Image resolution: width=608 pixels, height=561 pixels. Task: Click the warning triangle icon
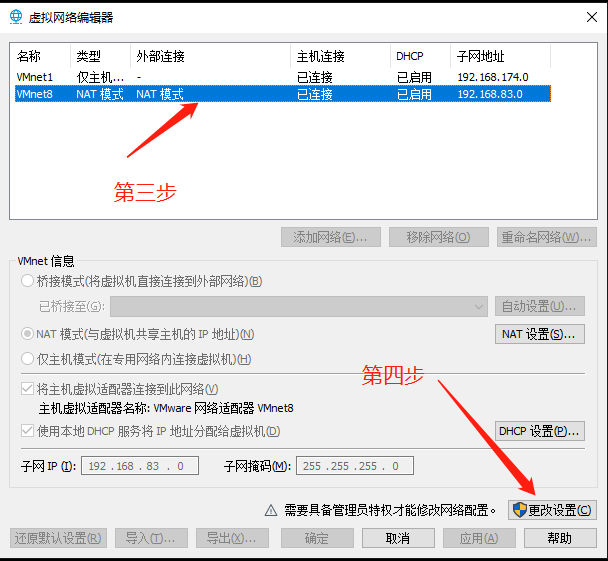(x=271, y=510)
